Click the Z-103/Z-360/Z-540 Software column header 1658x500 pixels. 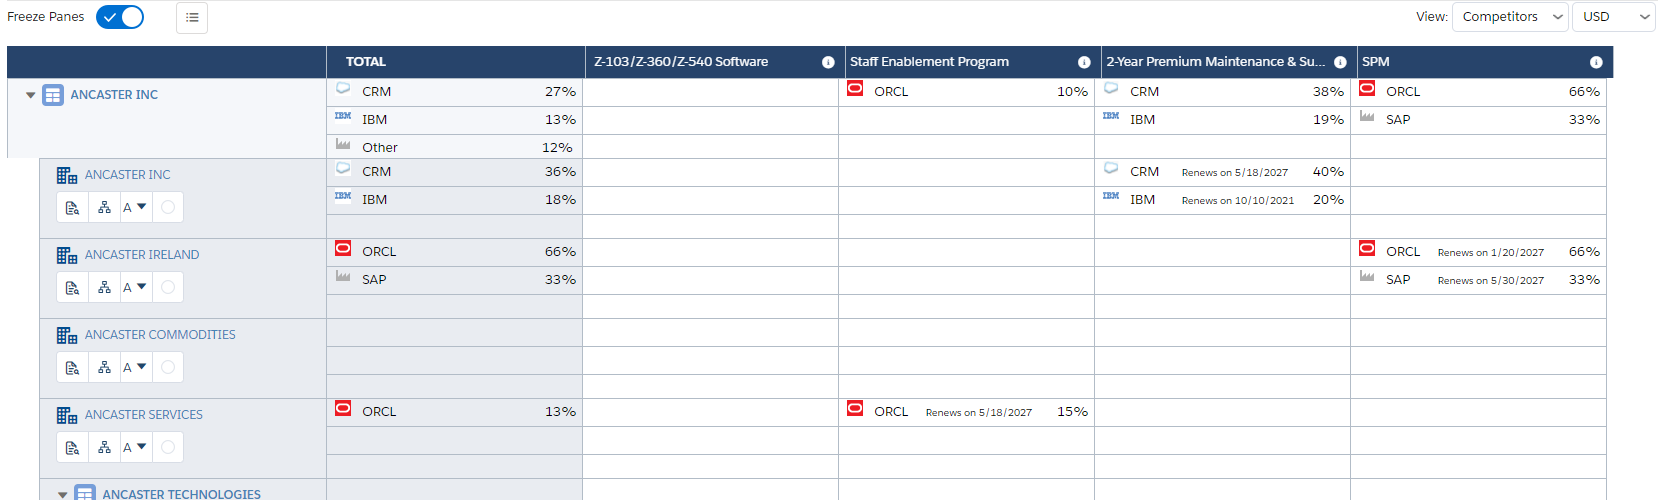[x=714, y=62]
